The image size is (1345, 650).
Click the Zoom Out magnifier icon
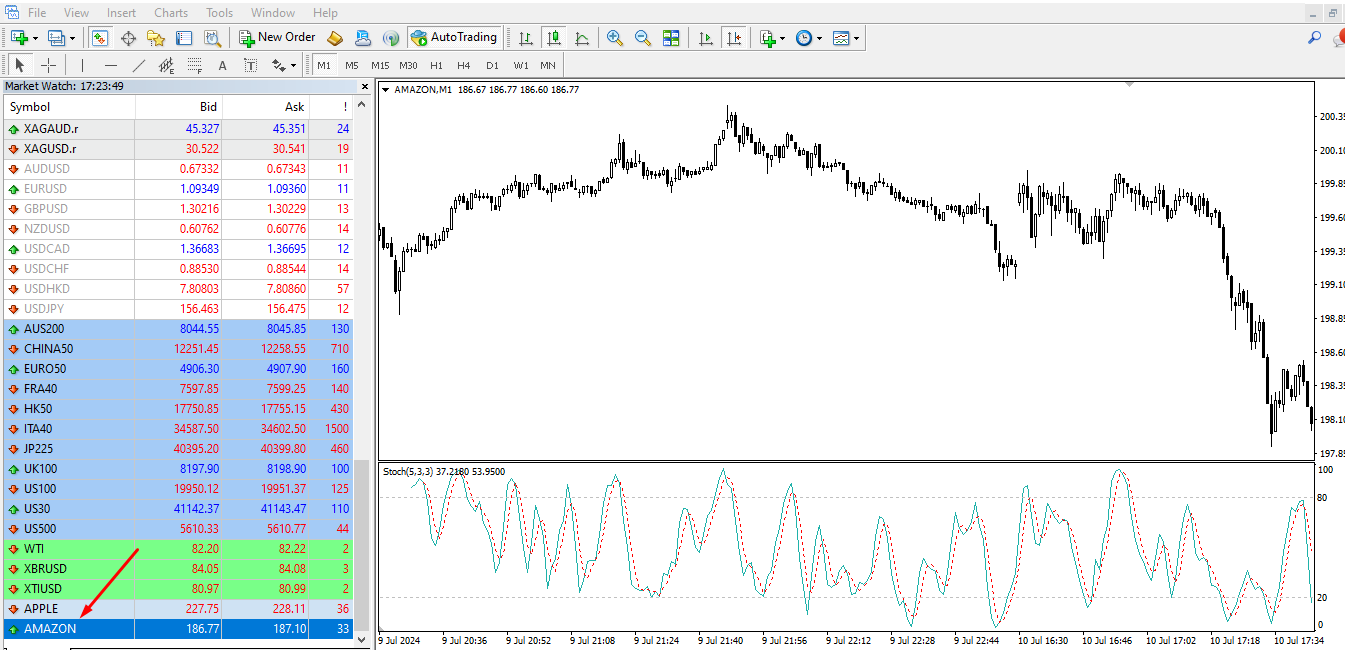643,38
